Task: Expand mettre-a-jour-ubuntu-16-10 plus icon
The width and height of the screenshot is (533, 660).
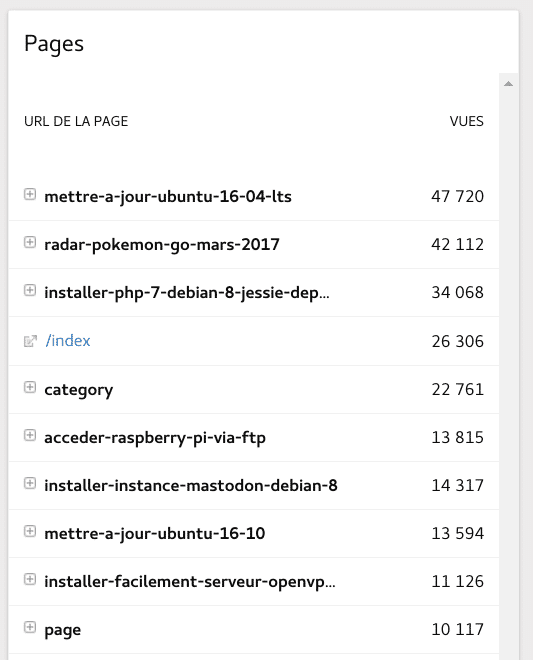Action: point(29,531)
